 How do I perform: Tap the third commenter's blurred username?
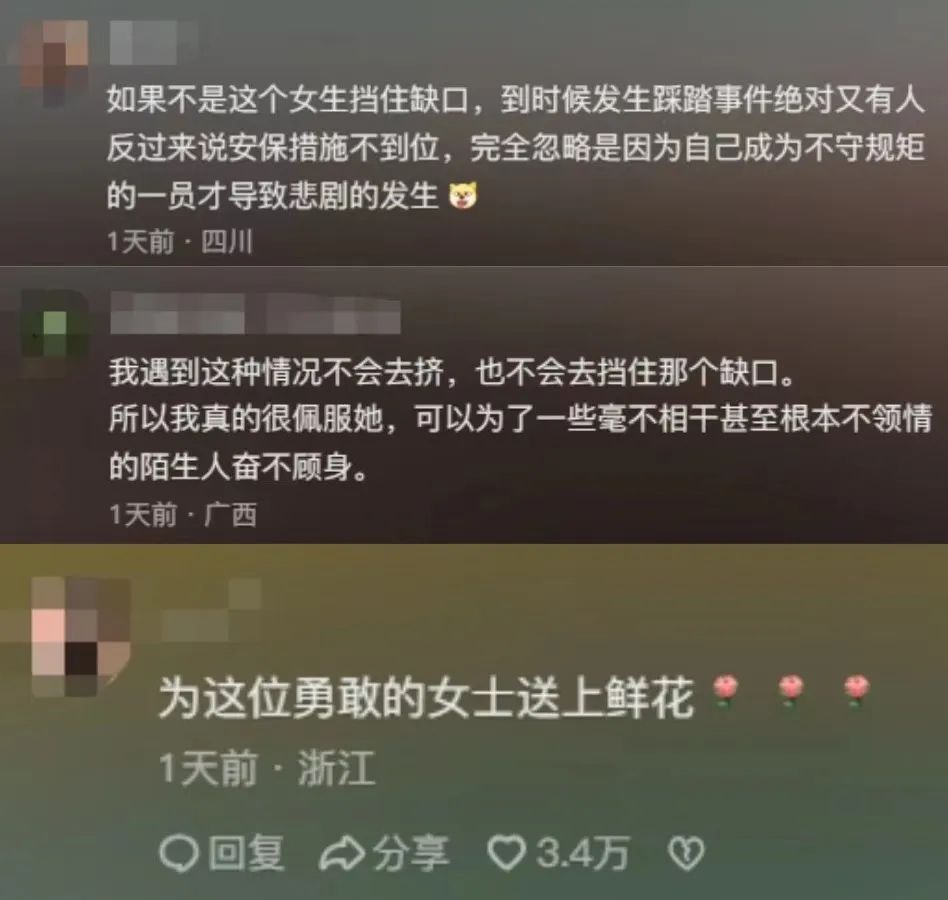coord(212,609)
